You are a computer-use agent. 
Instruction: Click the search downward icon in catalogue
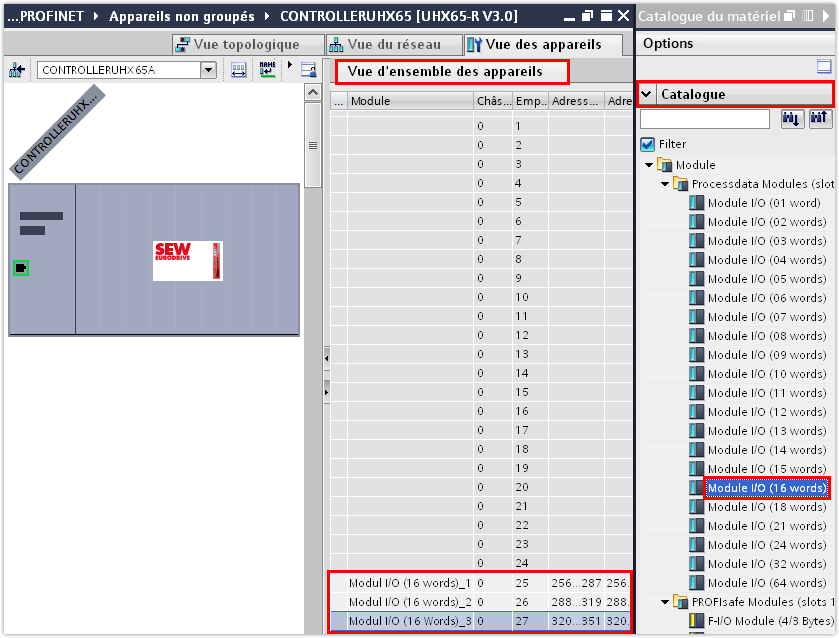[x=791, y=119]
